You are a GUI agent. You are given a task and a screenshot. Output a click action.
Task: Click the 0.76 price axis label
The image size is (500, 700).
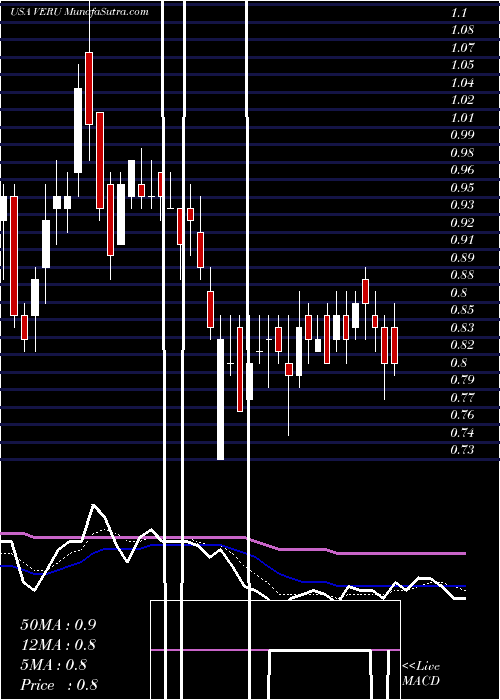tap(462, 415)
